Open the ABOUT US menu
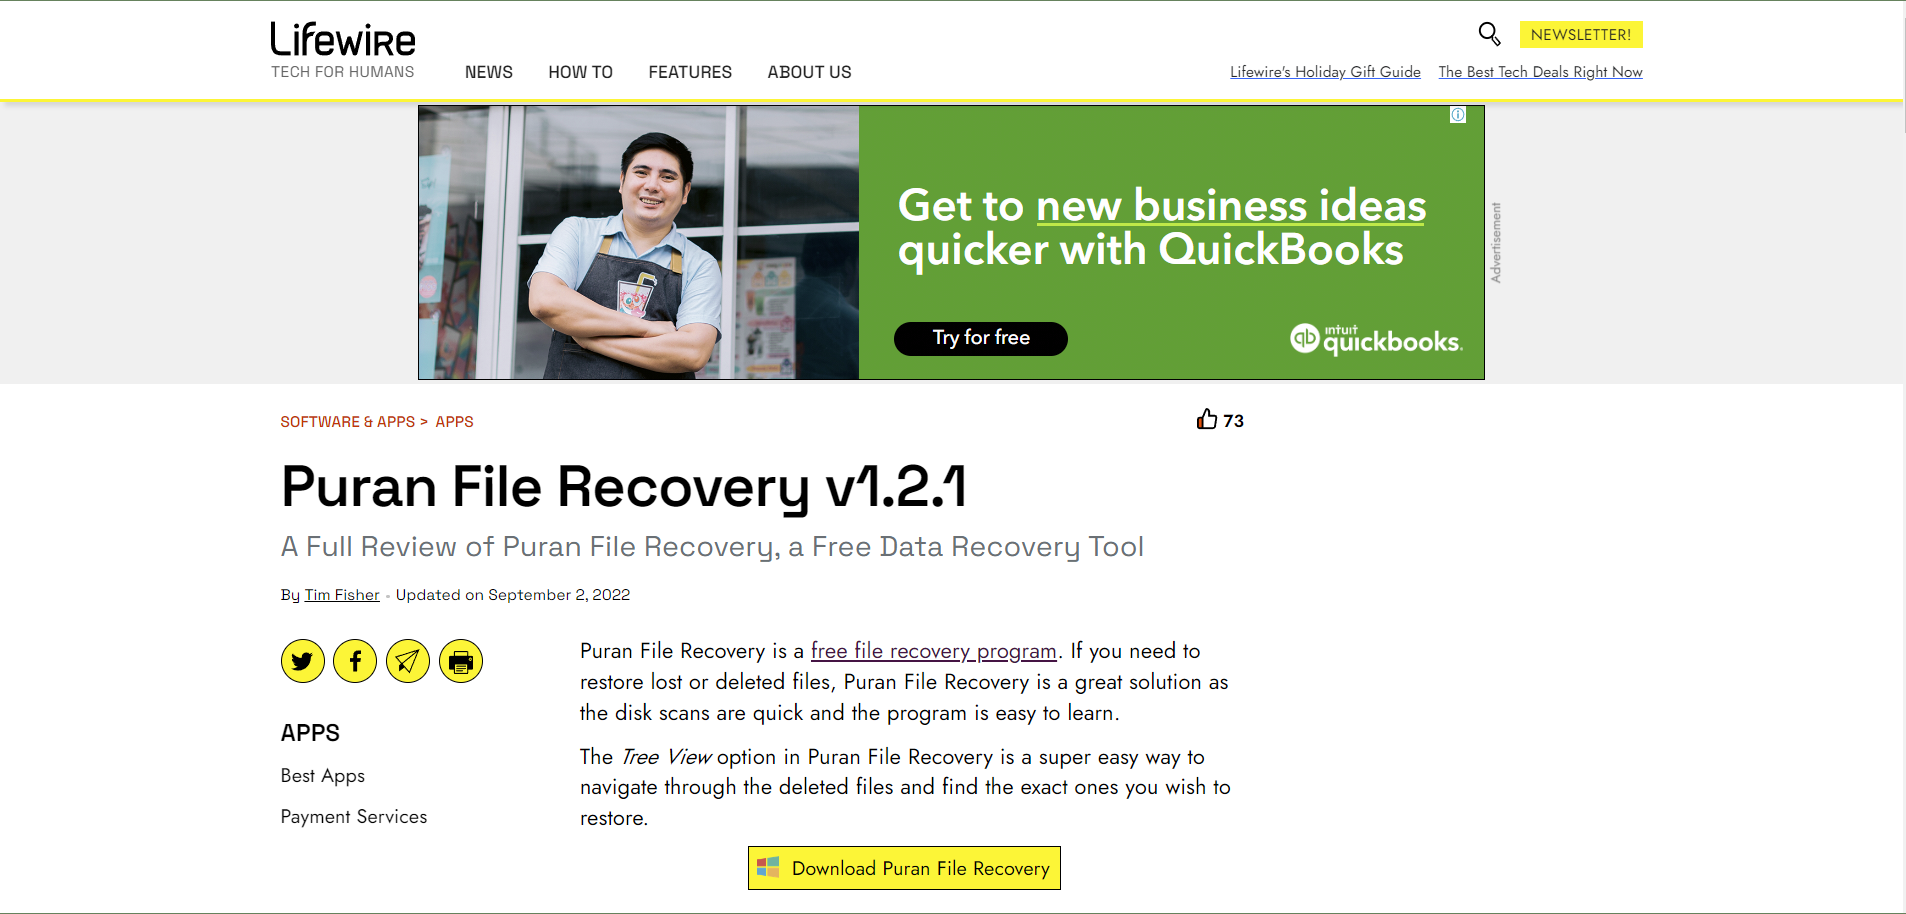1906x914 pixels. [810, 72]
